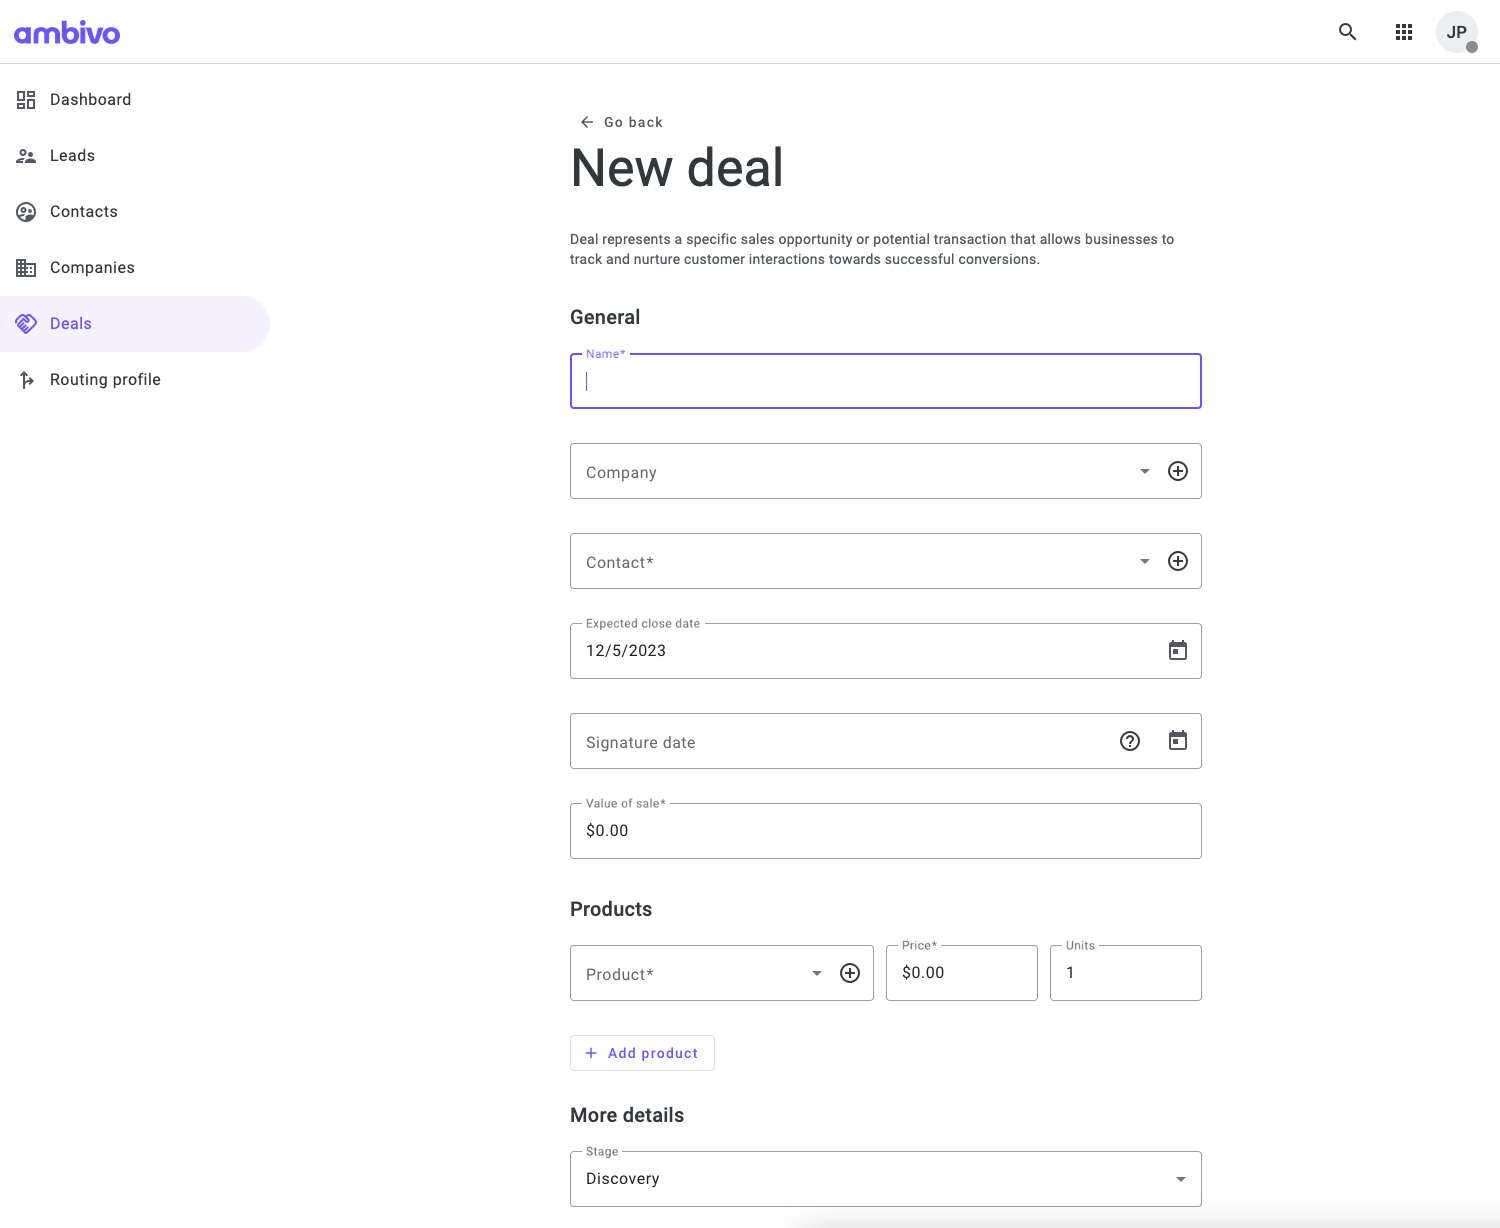Open the Signature date calendar picker
This screenshot has height=1228, width=1500.
pyautogui.click(x=1178, y=741)
